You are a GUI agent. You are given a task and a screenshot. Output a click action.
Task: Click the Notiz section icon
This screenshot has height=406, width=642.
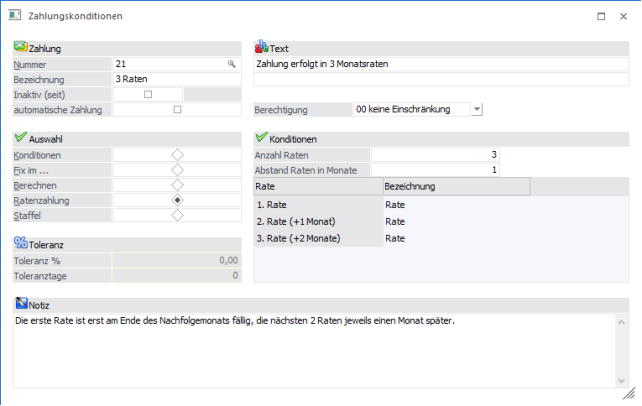[x=20, y=303]
